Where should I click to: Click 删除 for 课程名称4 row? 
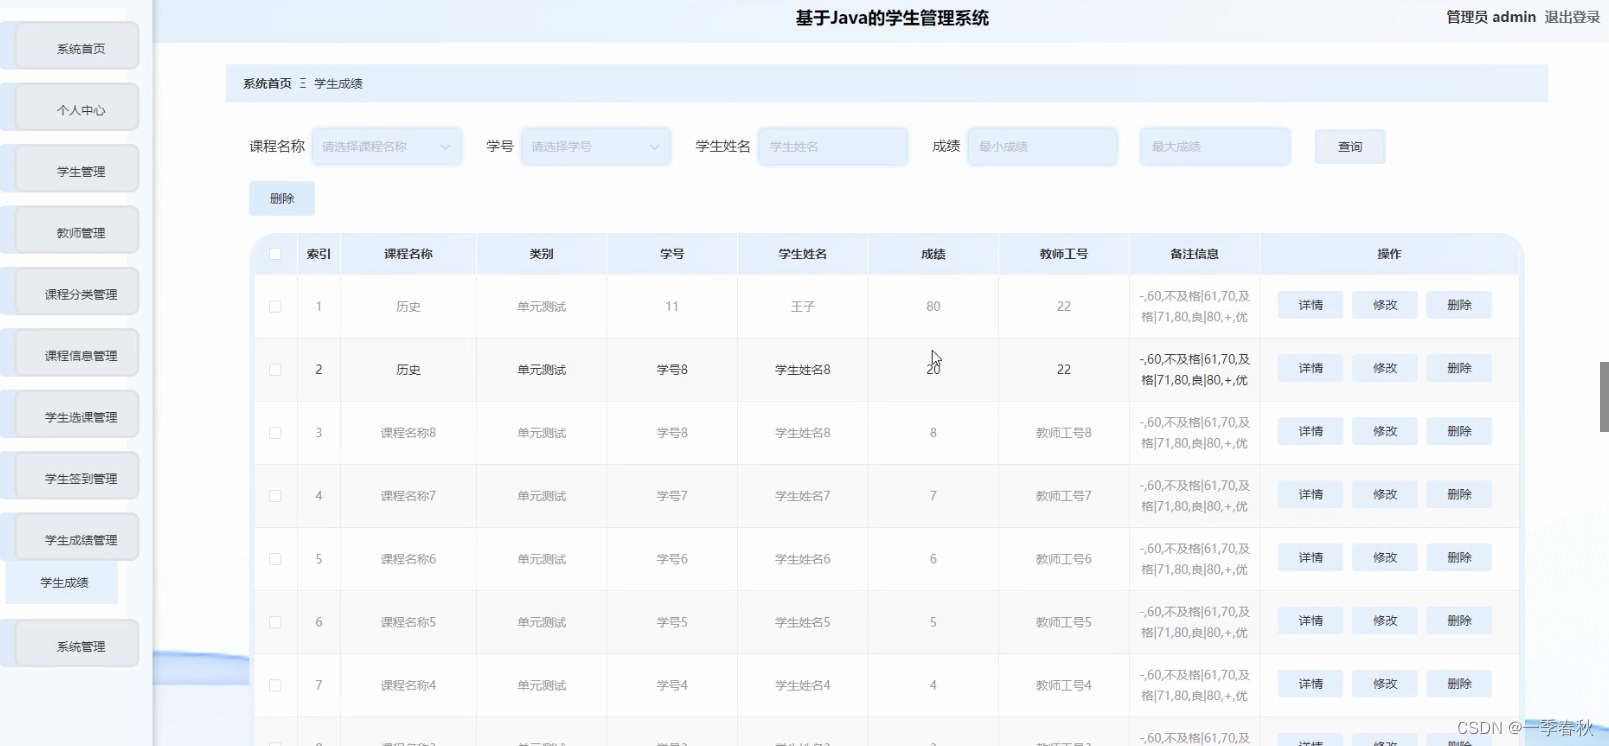1459,683
